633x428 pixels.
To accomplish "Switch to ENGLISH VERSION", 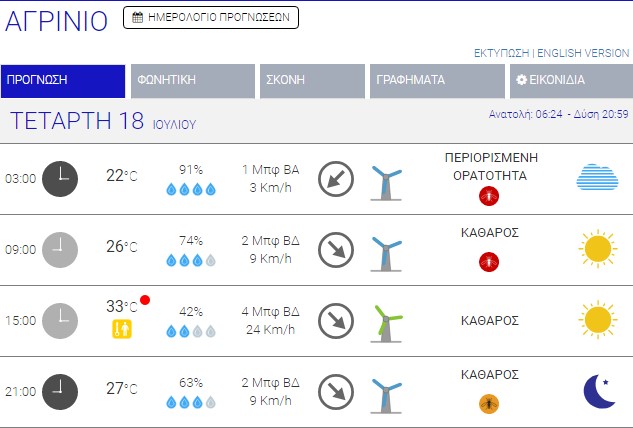I will pyautogui.click(x=583, y=52).
